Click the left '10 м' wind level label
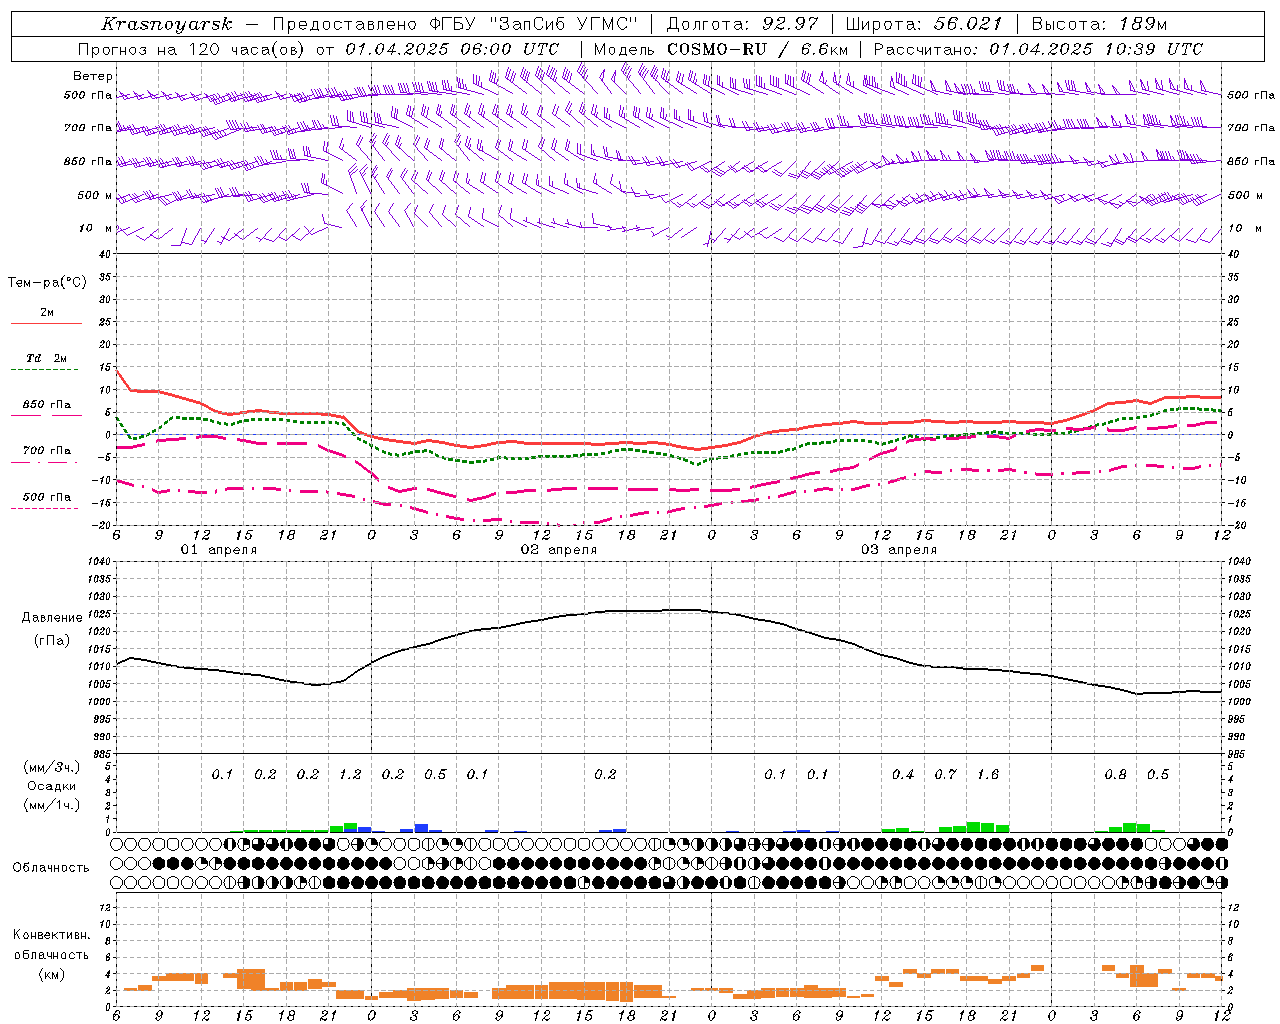The image size is (1280, 1024). click(96, 228)
